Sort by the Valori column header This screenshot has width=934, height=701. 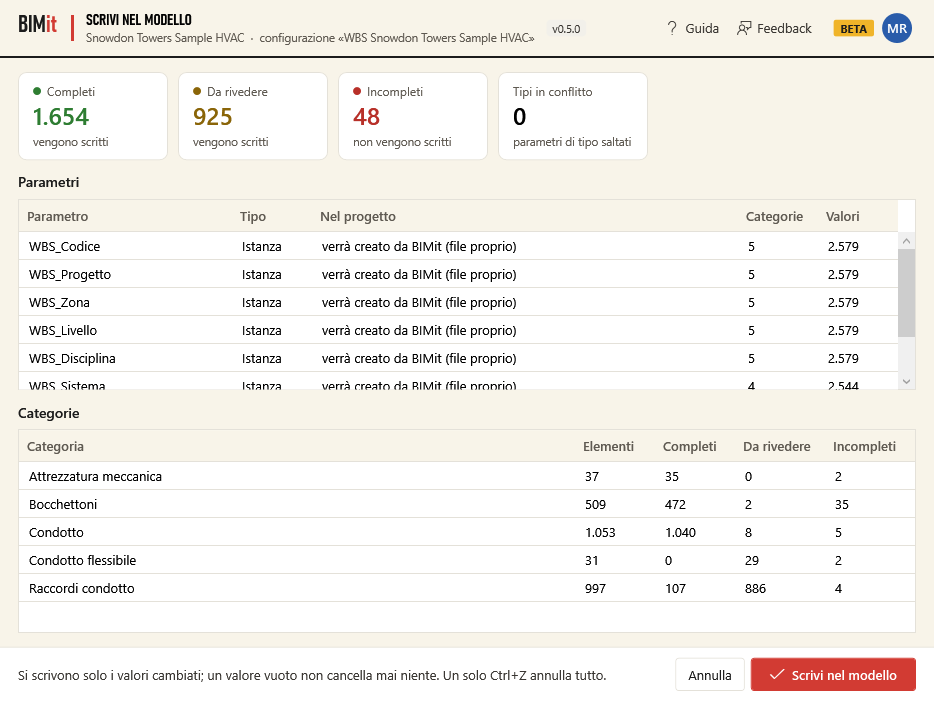click(842, 216)
